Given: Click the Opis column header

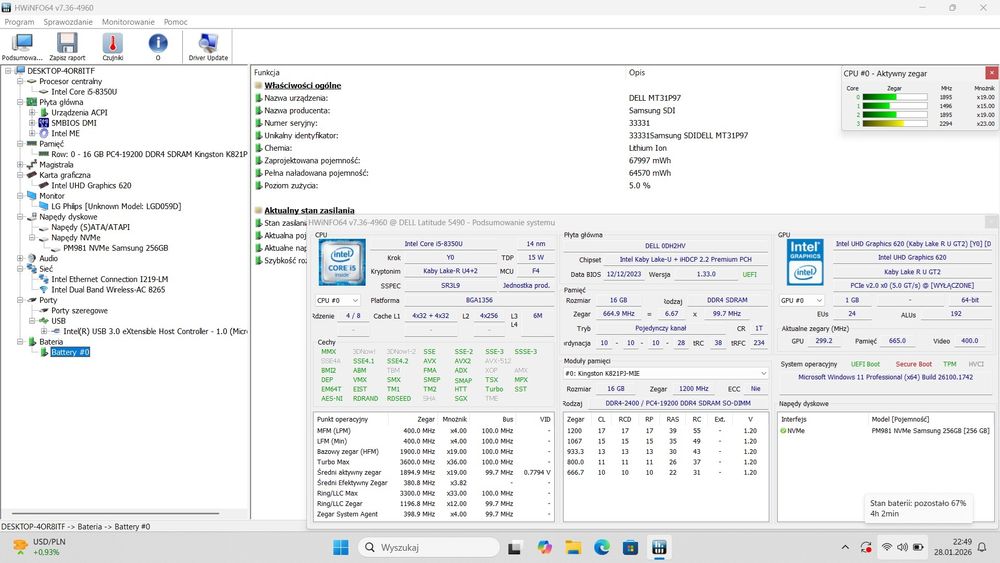Looking at the screenshot, I should [x=636, y=73].
